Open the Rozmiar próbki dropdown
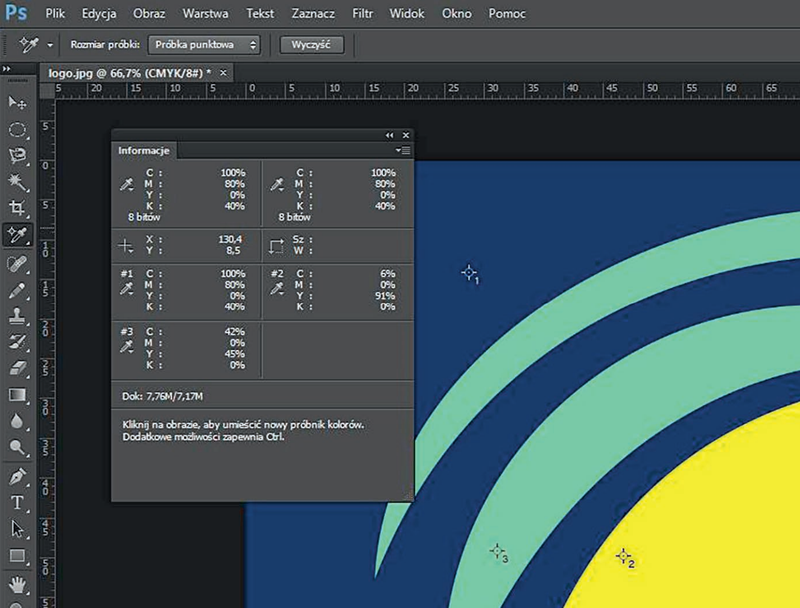Screen dimensions: 800x608 [x=204, y=45]
